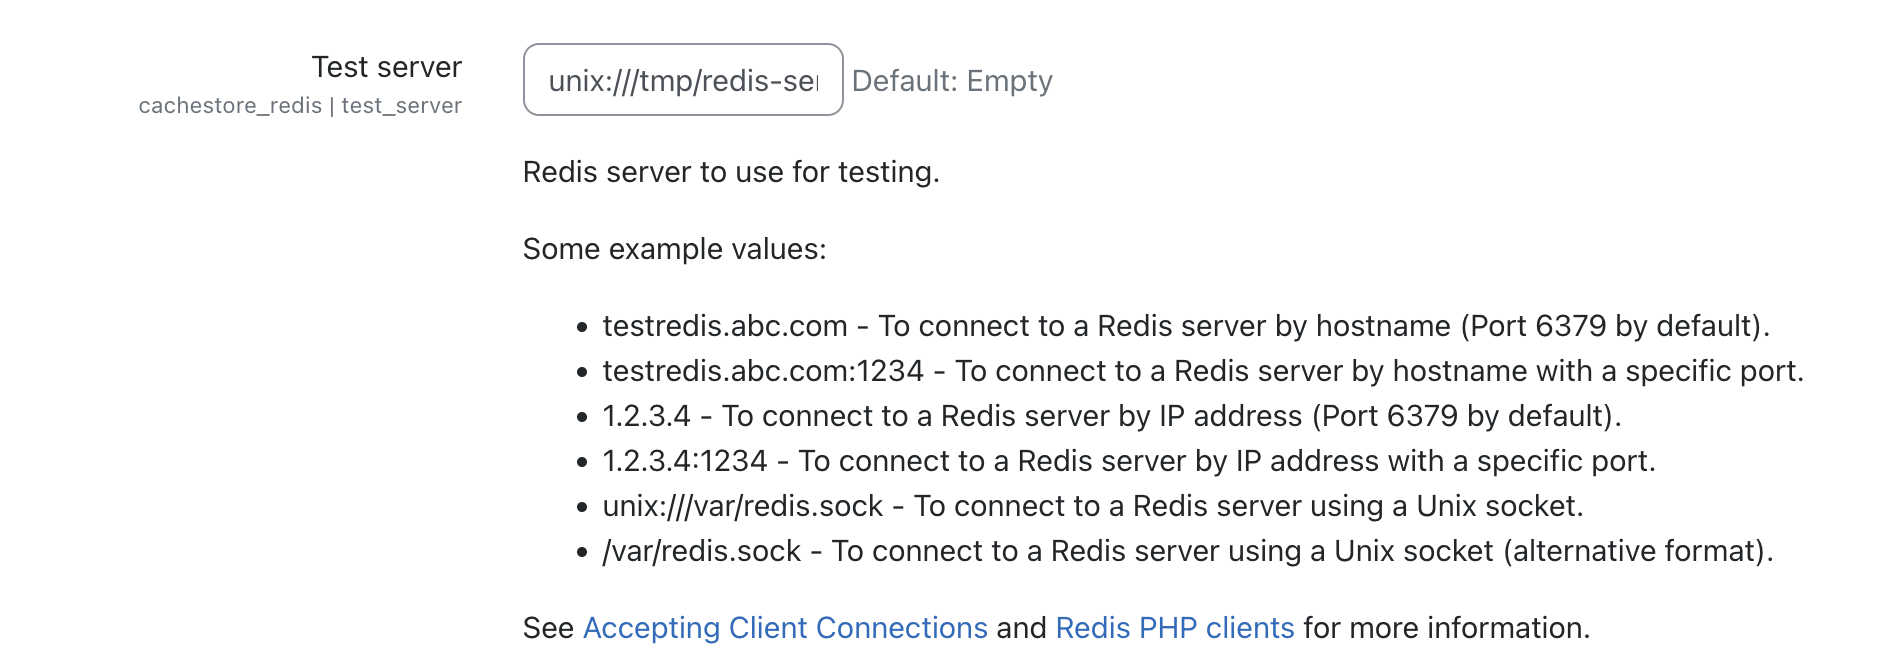This screenshot has width=1886, height=672.
Task: Click the 'Test server' setting label
Action: click(387, 67)
